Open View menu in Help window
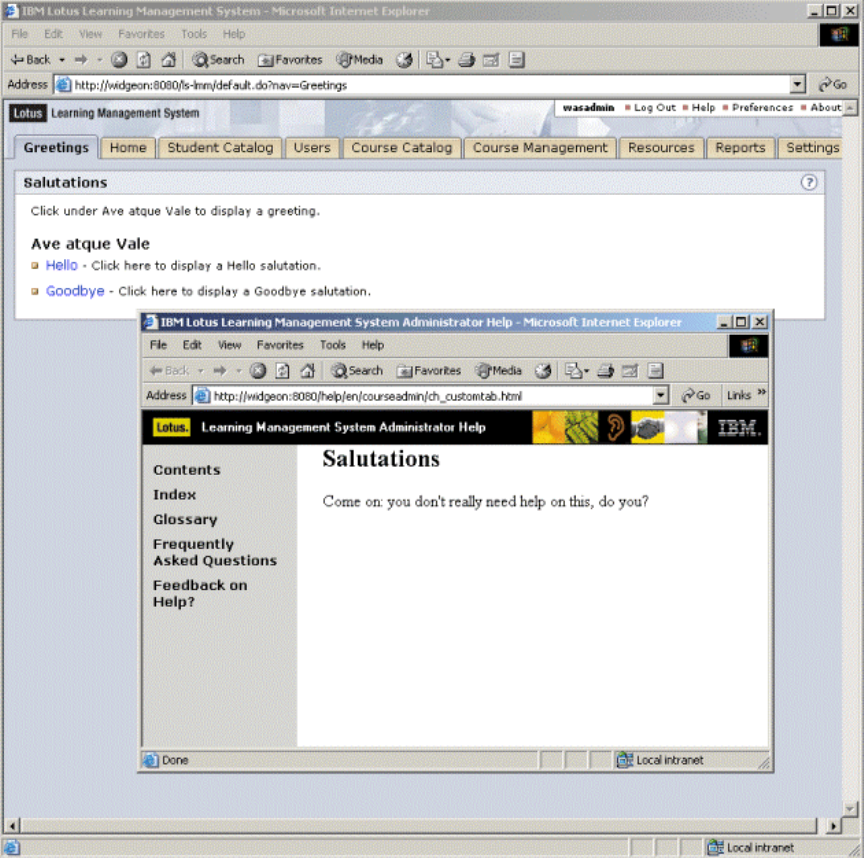Image resolution: width=864 pixels, height=858 pixels. (229, 345)
